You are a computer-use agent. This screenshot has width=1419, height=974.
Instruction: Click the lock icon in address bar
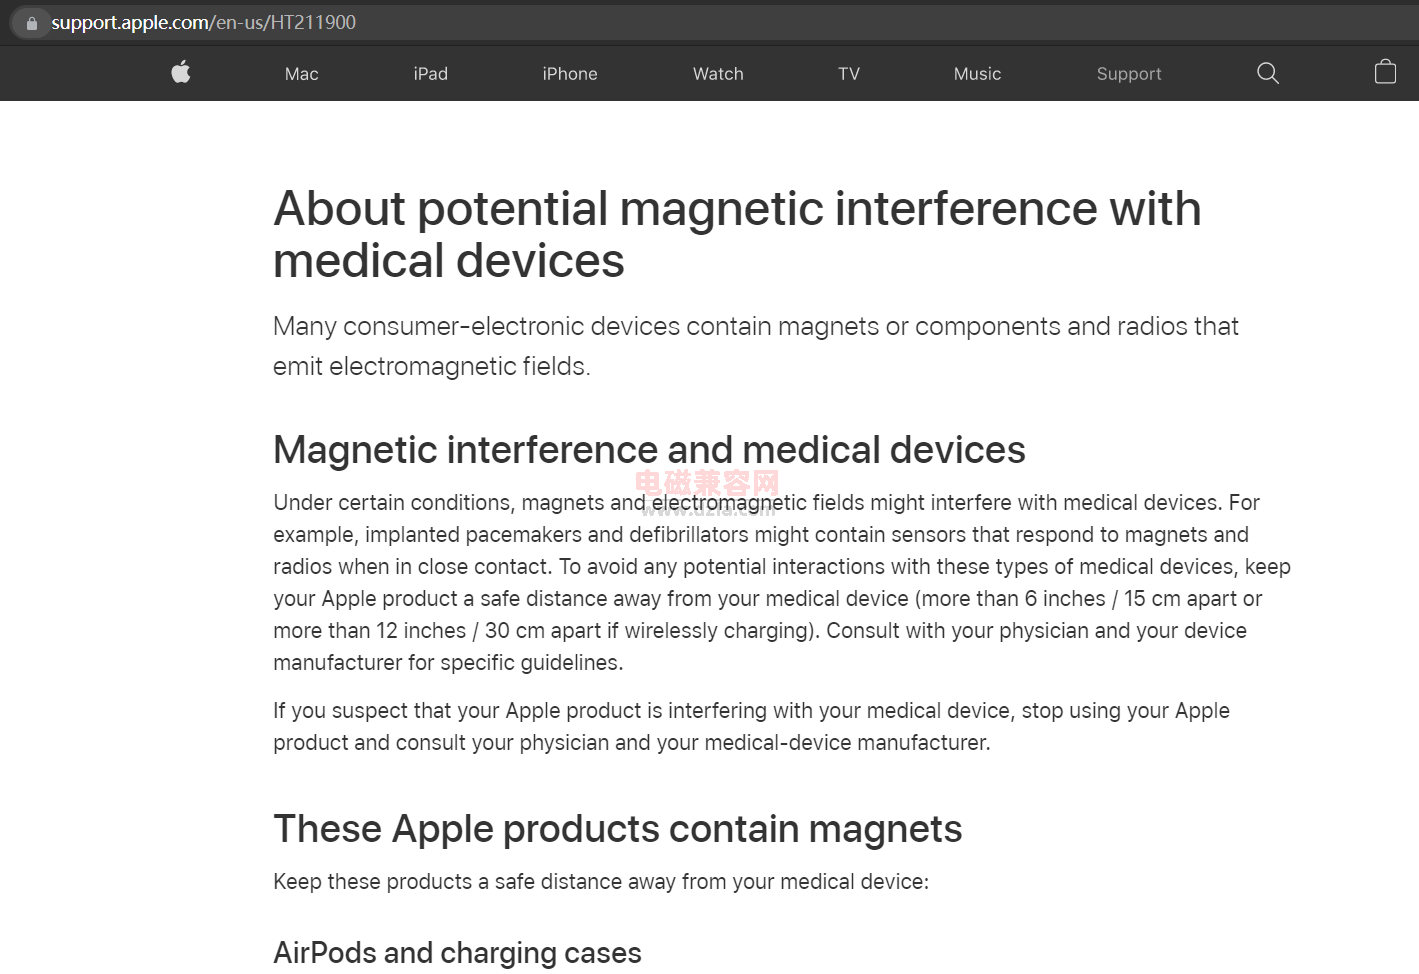31,23
